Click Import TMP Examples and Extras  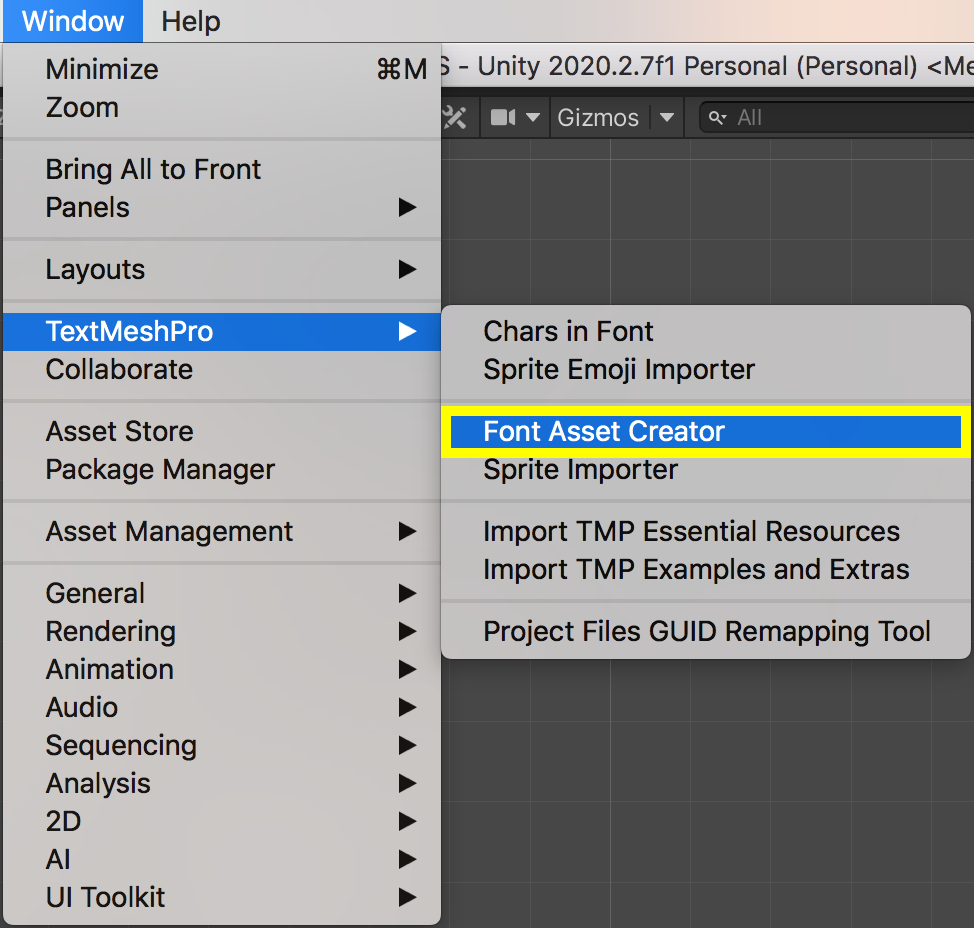tap(706, 570)
